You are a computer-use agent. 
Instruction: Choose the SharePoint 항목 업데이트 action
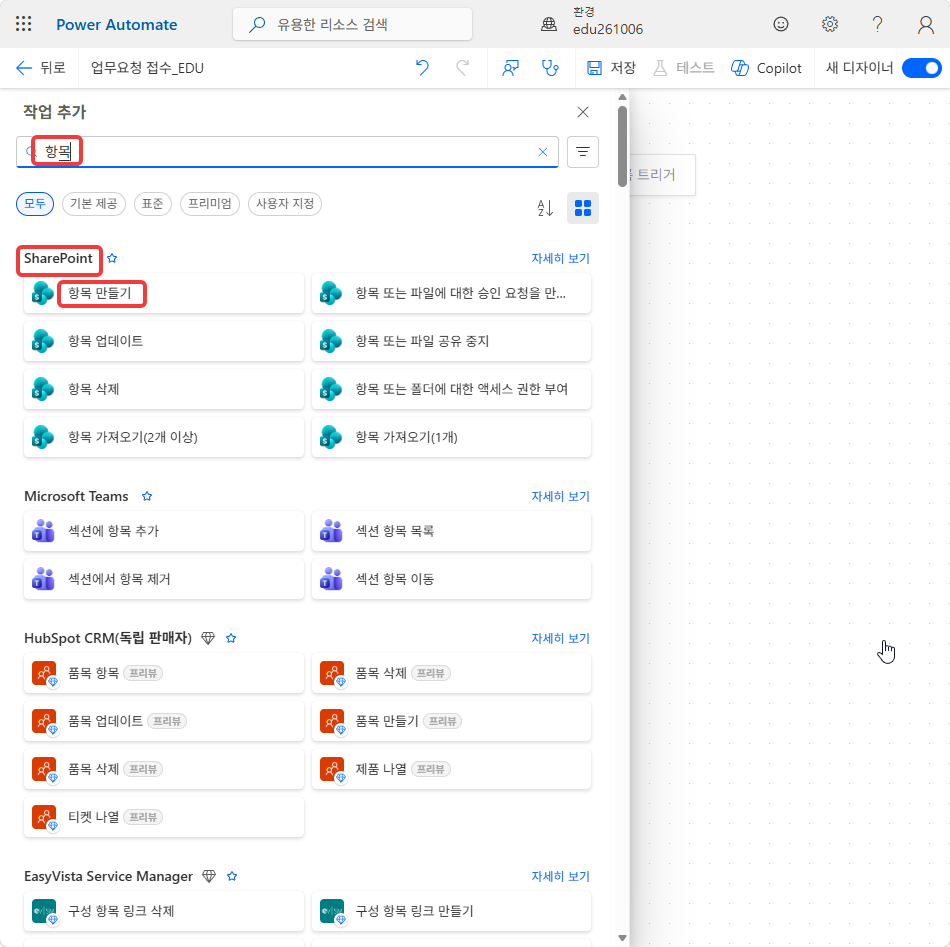click(x=164, y=341)
